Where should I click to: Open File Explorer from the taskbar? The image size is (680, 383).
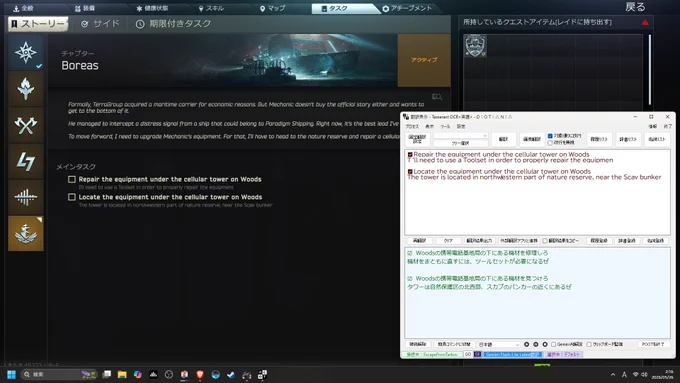click(122, 375)
